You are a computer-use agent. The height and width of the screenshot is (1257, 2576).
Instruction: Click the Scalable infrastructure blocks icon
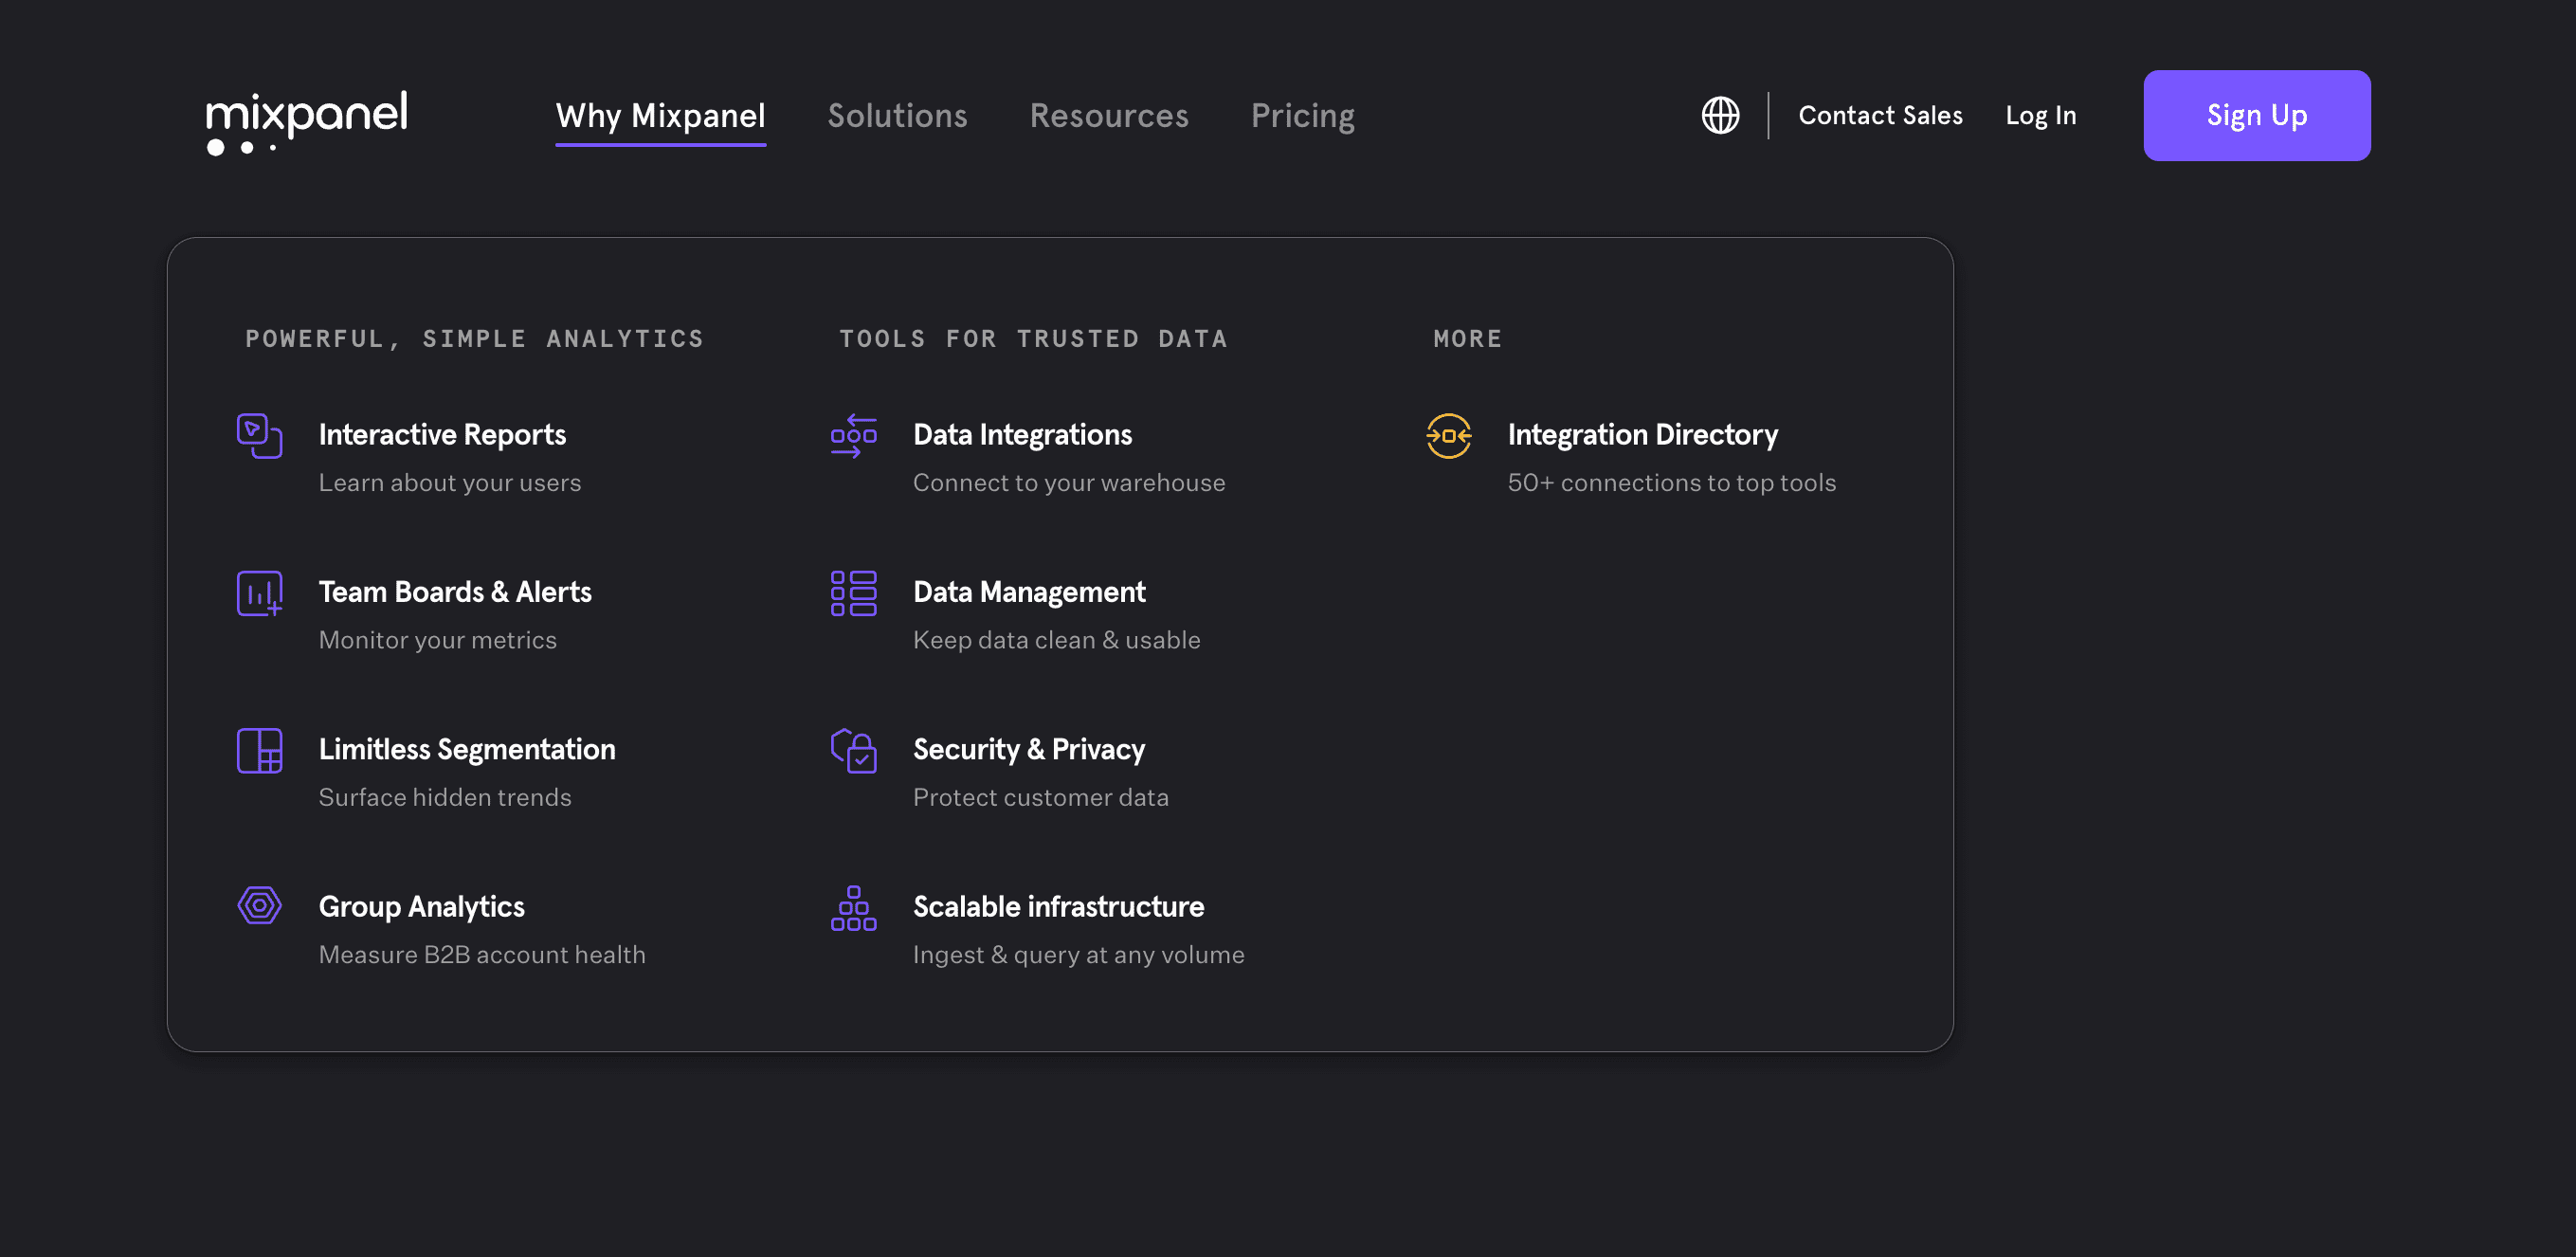coord(853,908)
